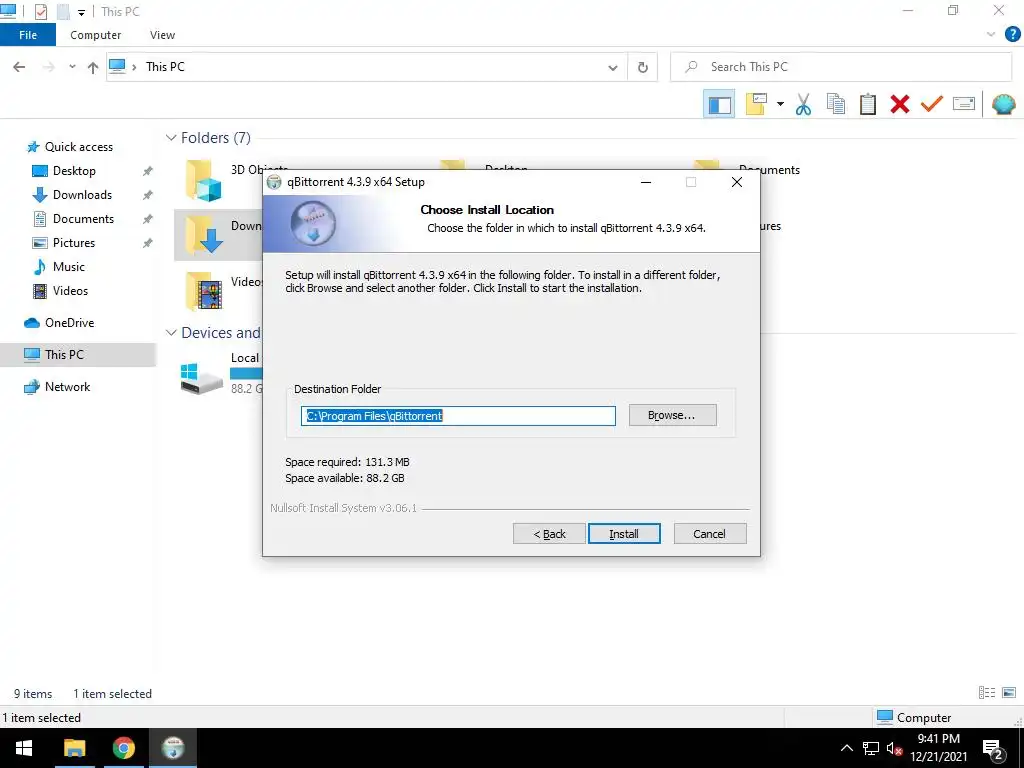1024x768 pixels.
Task: Open Explorer help question mark icon
Action: (1012, 35)
